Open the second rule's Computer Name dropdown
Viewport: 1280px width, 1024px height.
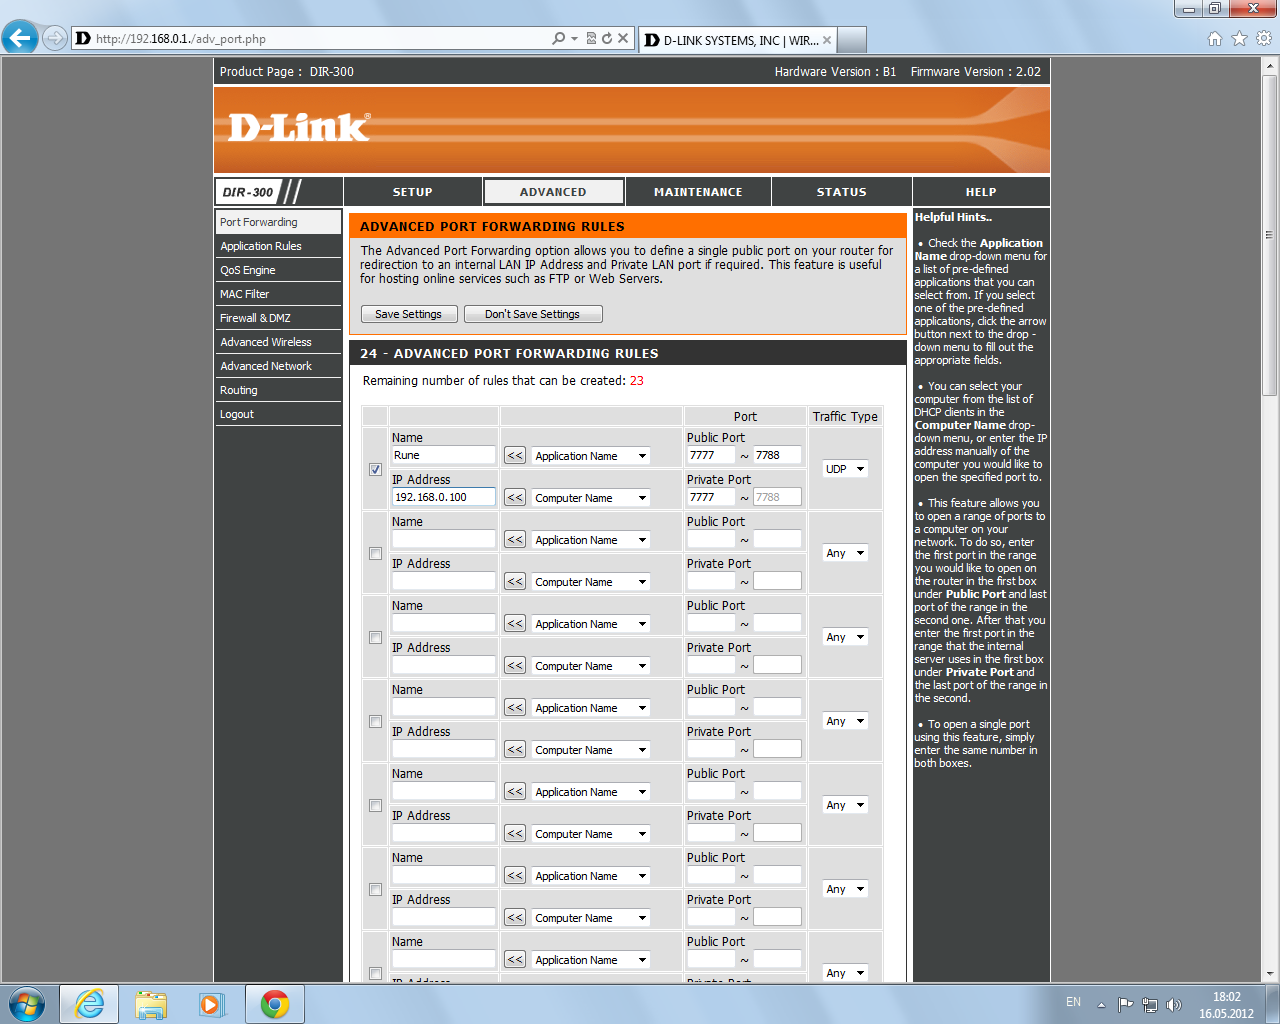pyautogui.click(x=590, y=581)
